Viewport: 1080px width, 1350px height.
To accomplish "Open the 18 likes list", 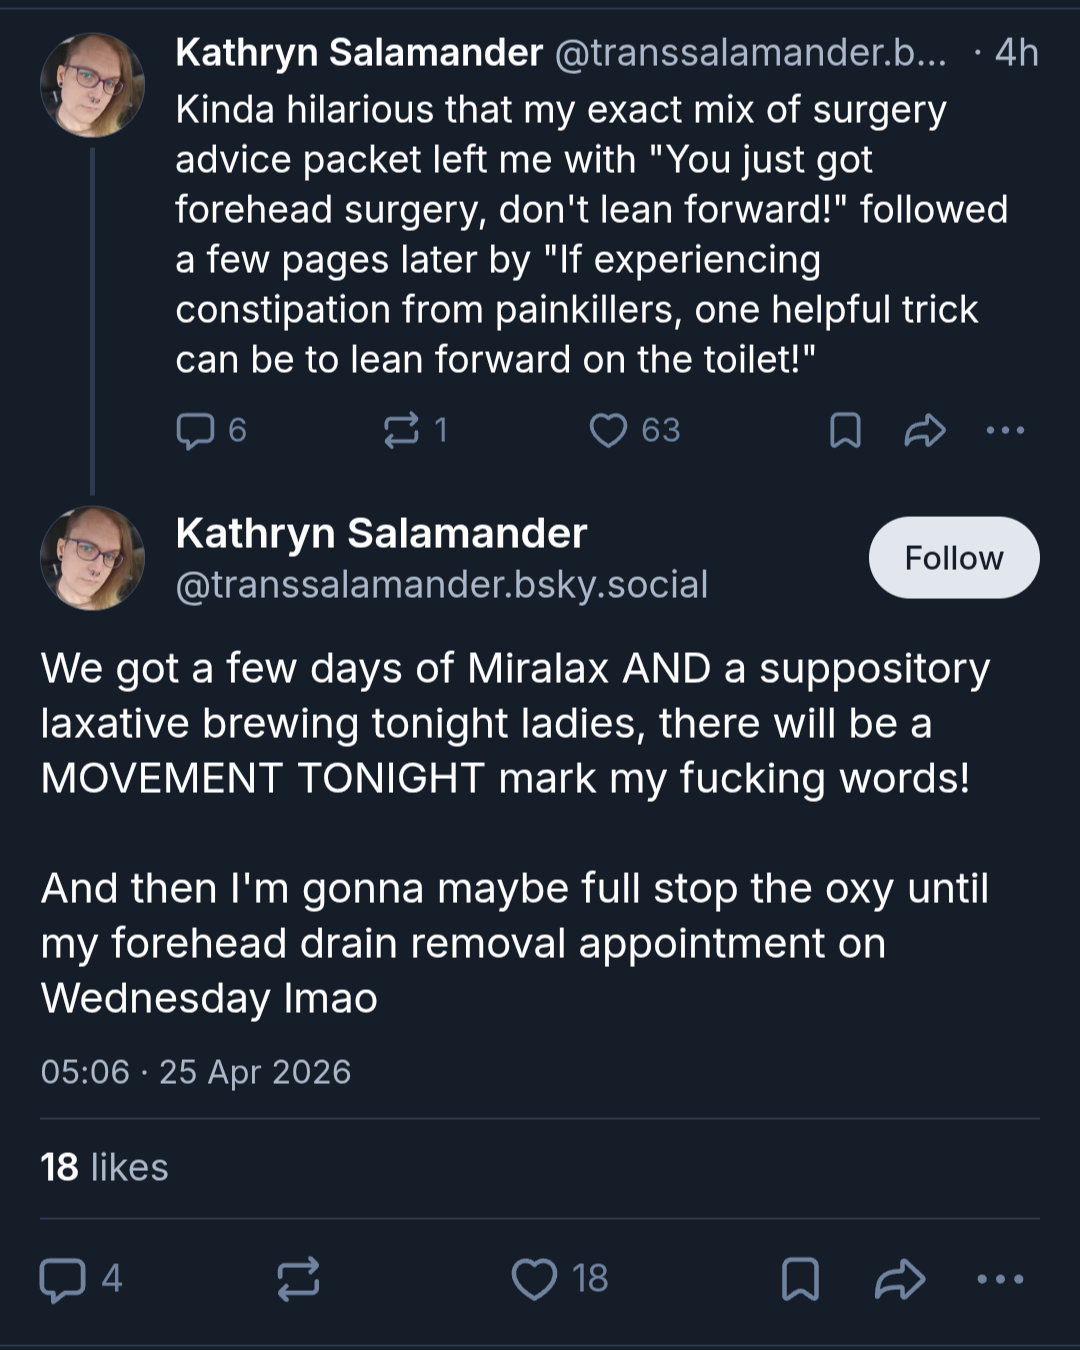I will (104, 1167).
